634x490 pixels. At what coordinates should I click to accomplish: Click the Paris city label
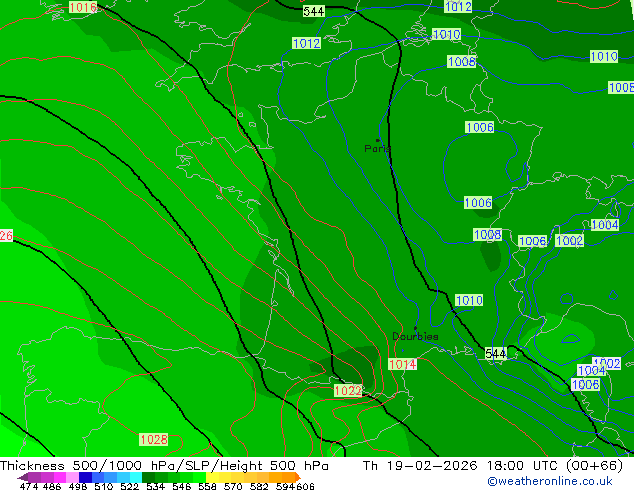pos(377,148)
